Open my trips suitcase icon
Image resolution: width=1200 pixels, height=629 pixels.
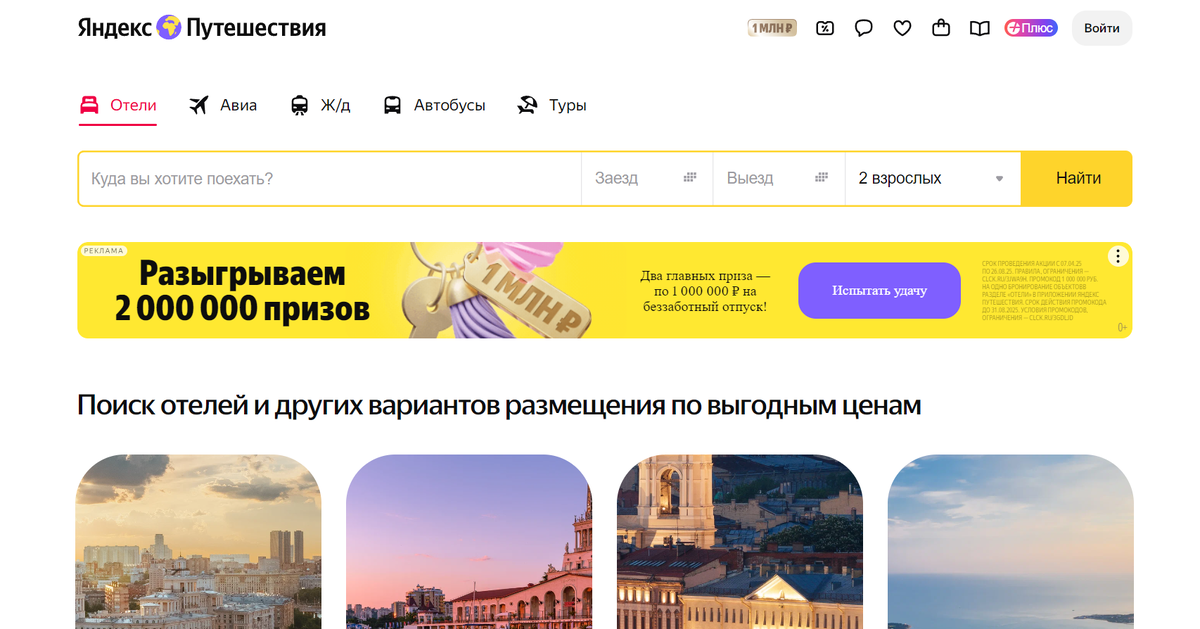tap(941, 28)
